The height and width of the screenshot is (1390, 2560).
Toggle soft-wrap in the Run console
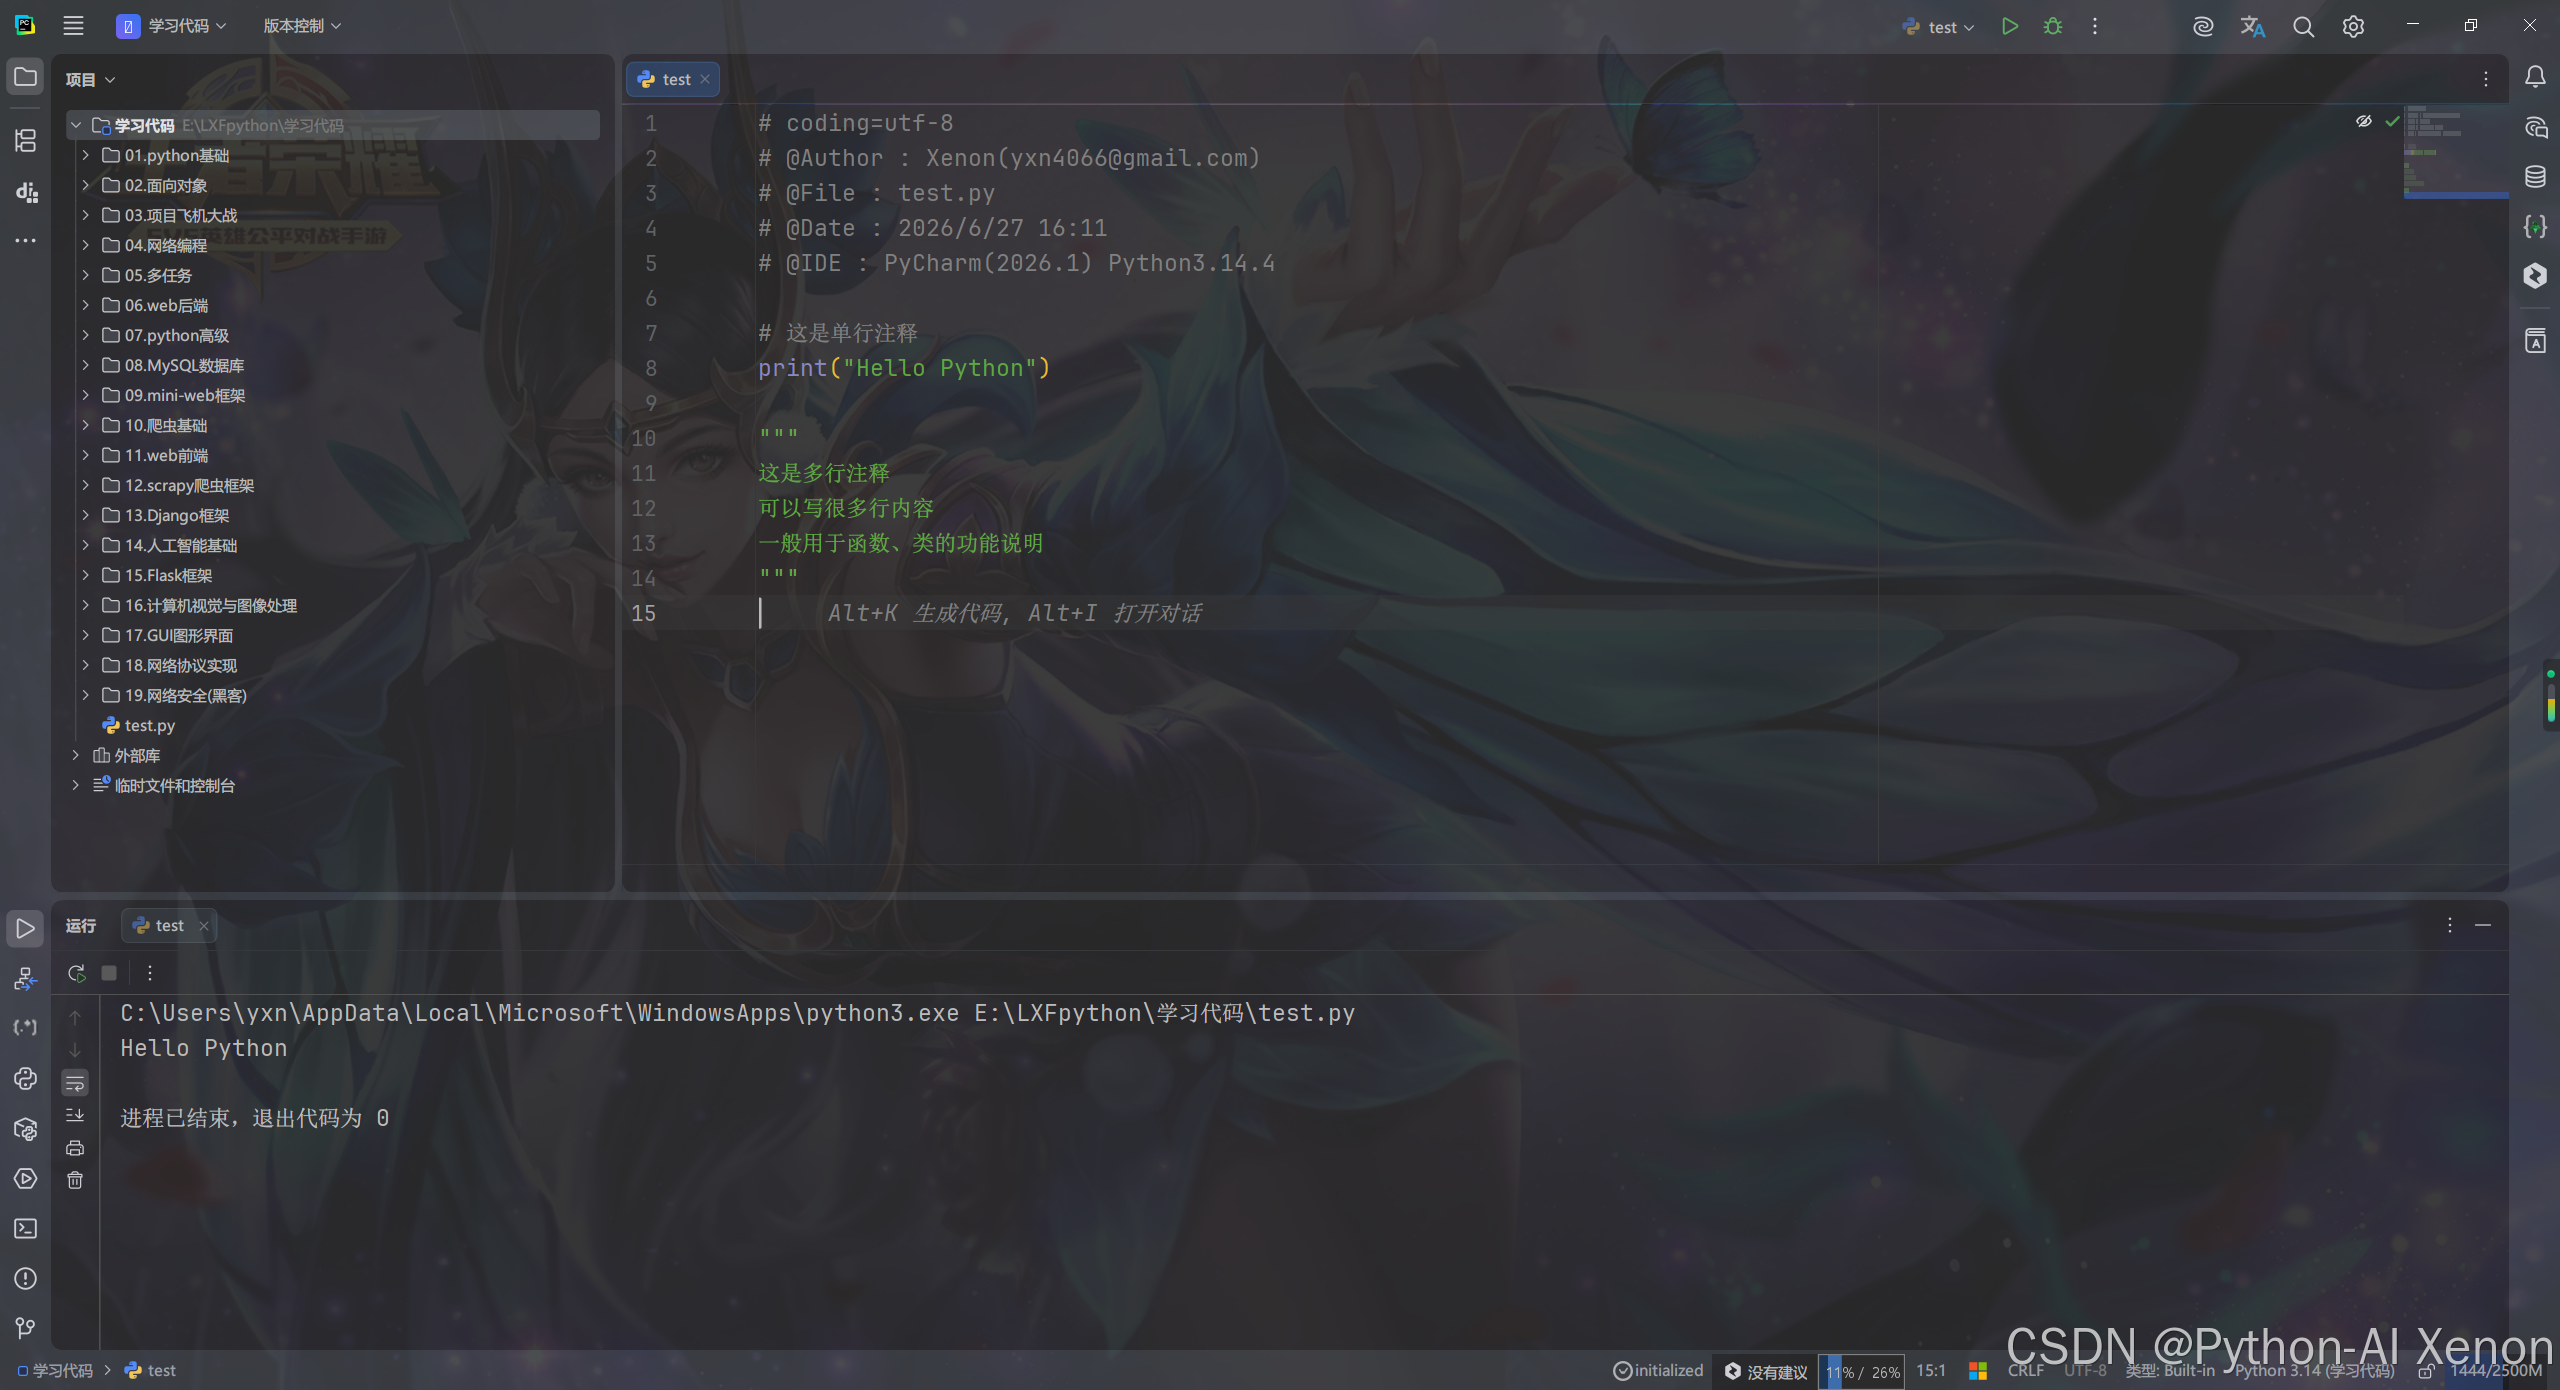75,1083
